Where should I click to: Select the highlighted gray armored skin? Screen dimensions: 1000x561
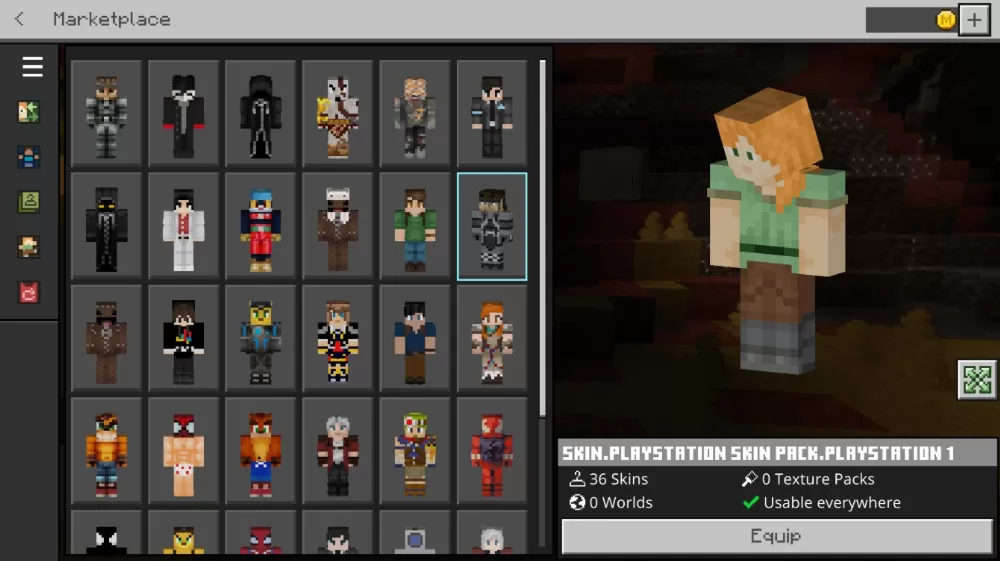[x=492, y=226]
